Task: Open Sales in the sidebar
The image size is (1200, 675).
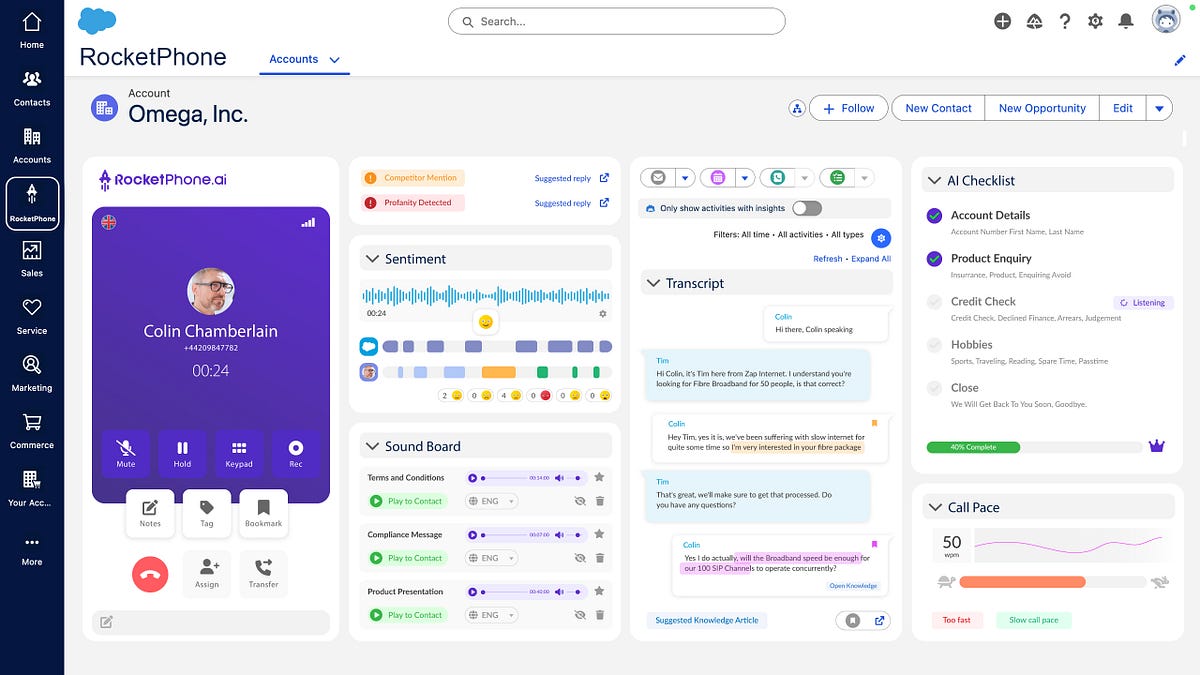Action: 32,259
